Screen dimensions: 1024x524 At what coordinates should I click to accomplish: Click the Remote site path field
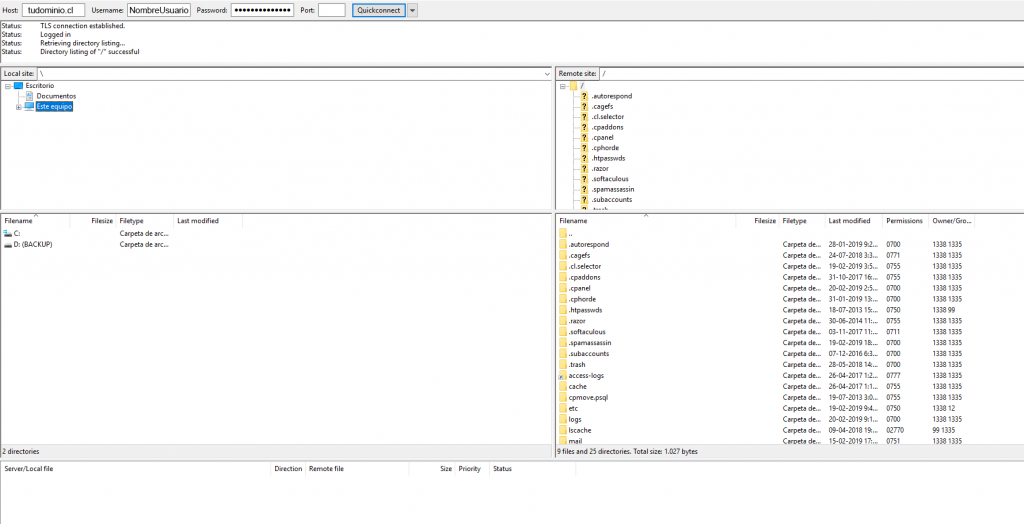(x=810, y=74)
